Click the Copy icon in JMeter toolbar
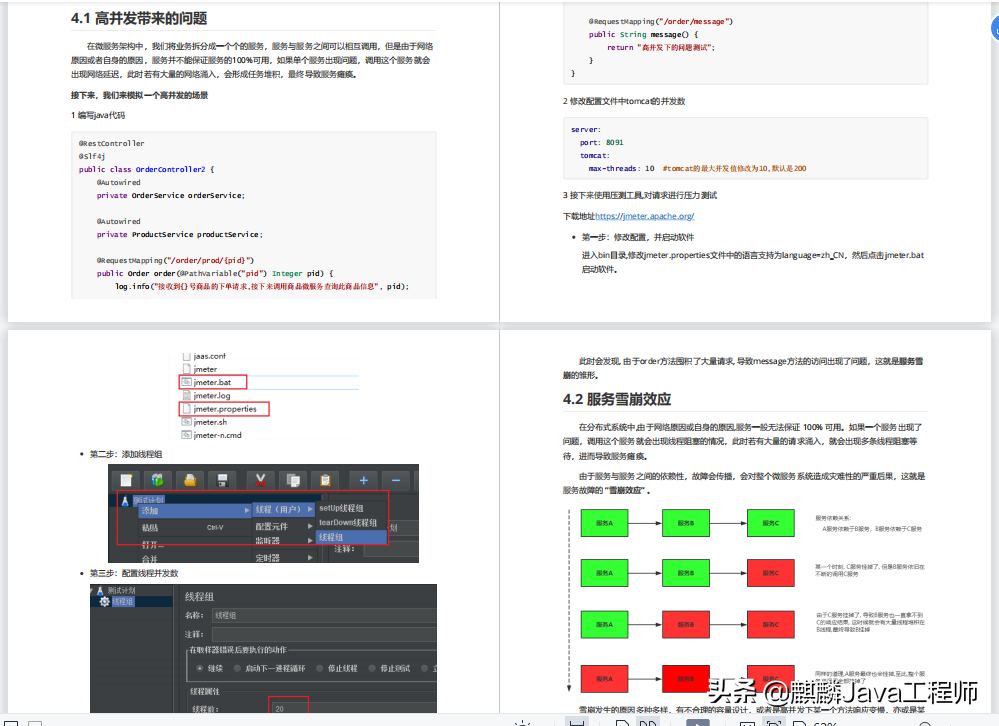 pos(293,480)
